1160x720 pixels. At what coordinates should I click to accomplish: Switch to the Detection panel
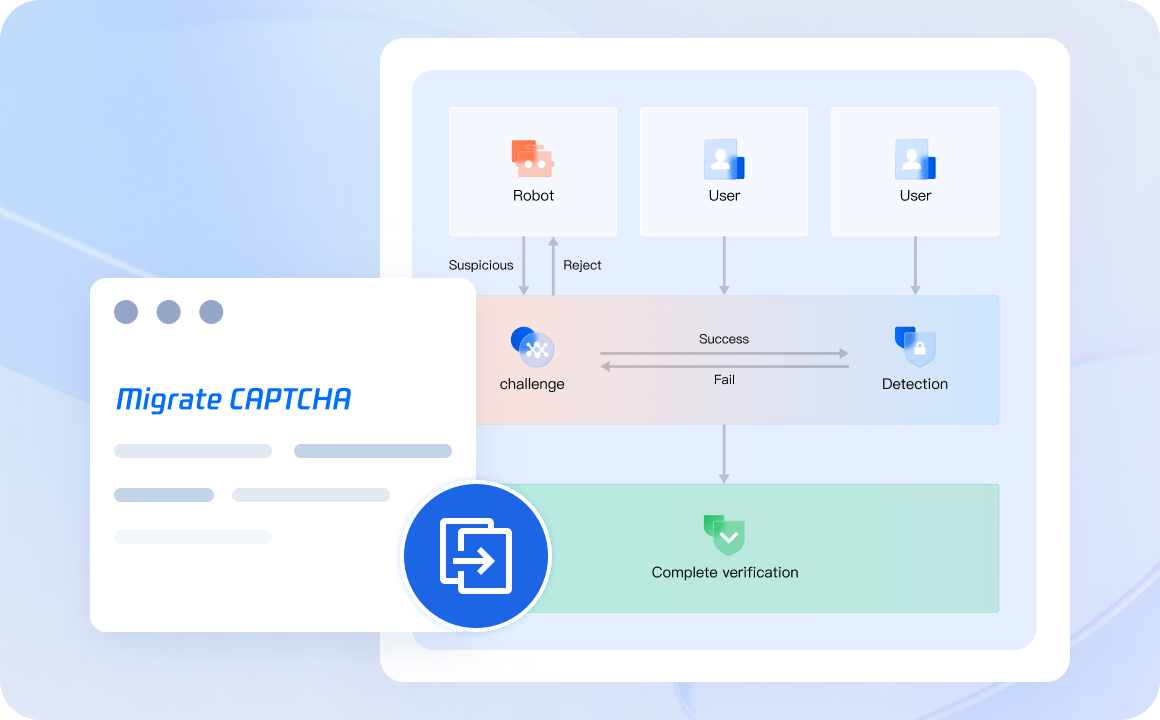(x=914, y=359)
